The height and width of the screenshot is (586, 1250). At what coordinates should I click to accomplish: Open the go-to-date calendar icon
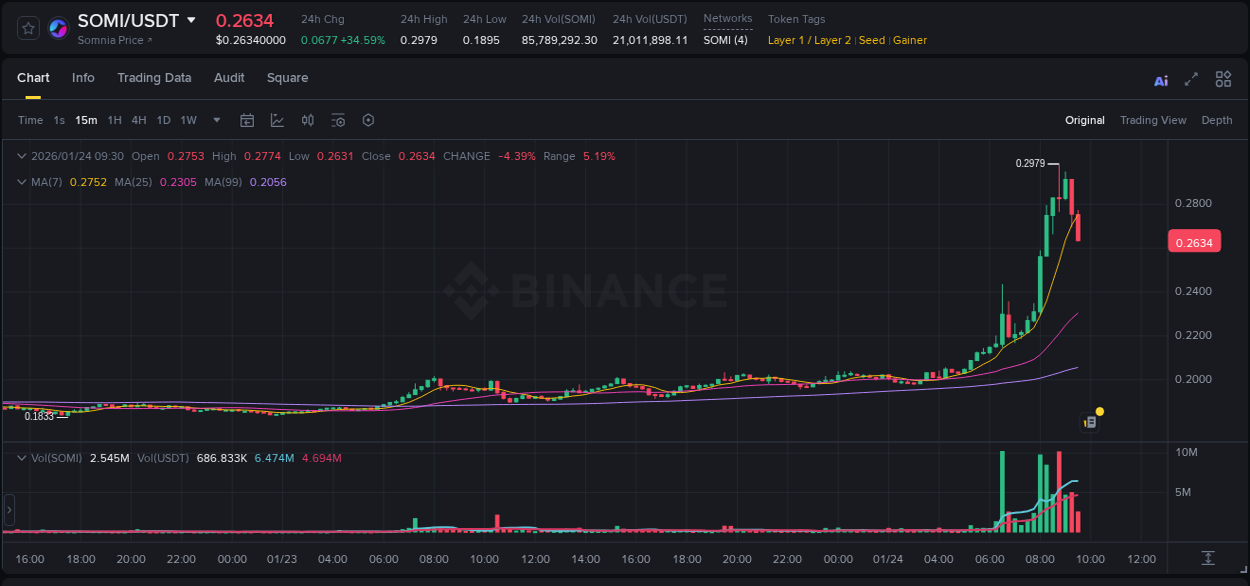coord(247,120)
